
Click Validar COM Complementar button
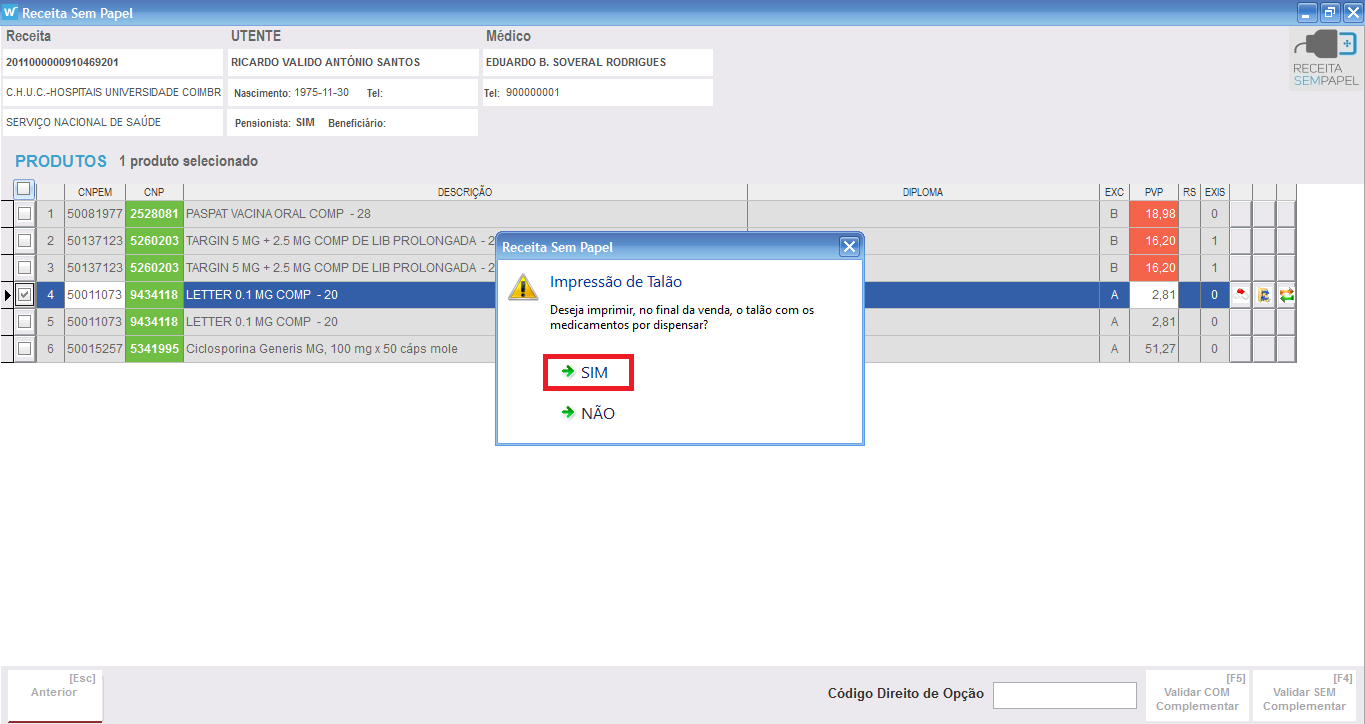pyautogui.click(x=1197, y=695)
